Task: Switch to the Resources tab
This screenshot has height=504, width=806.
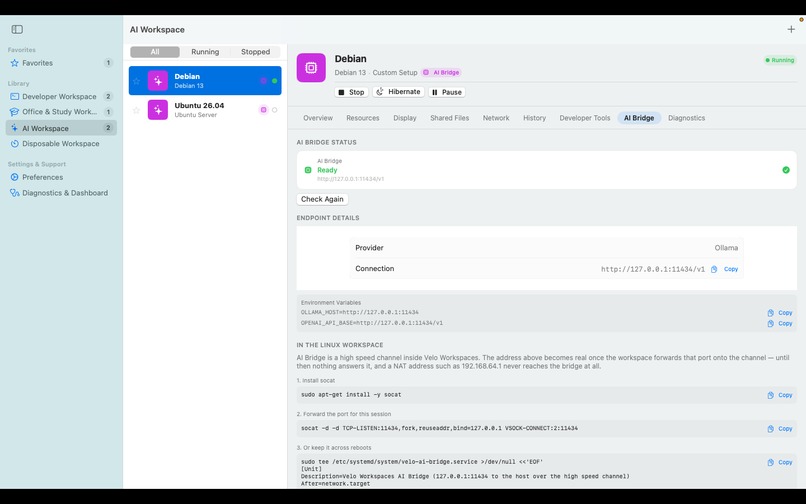Action: point(362,118)
